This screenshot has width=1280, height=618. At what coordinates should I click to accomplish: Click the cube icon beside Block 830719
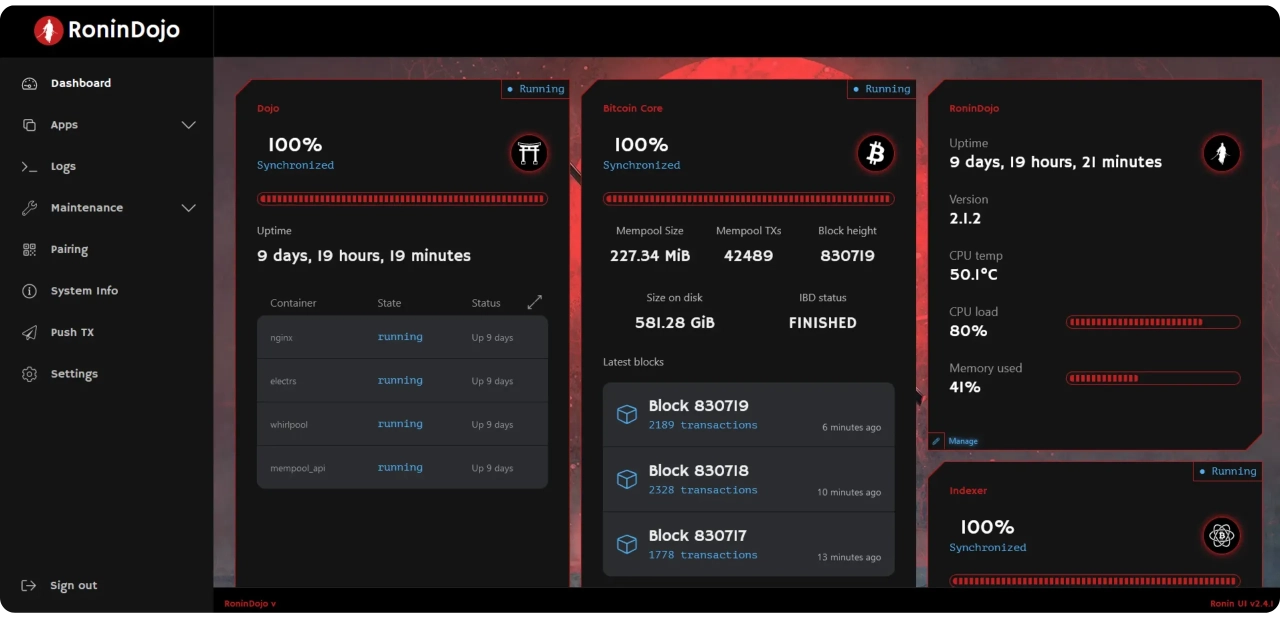(627, 414)
